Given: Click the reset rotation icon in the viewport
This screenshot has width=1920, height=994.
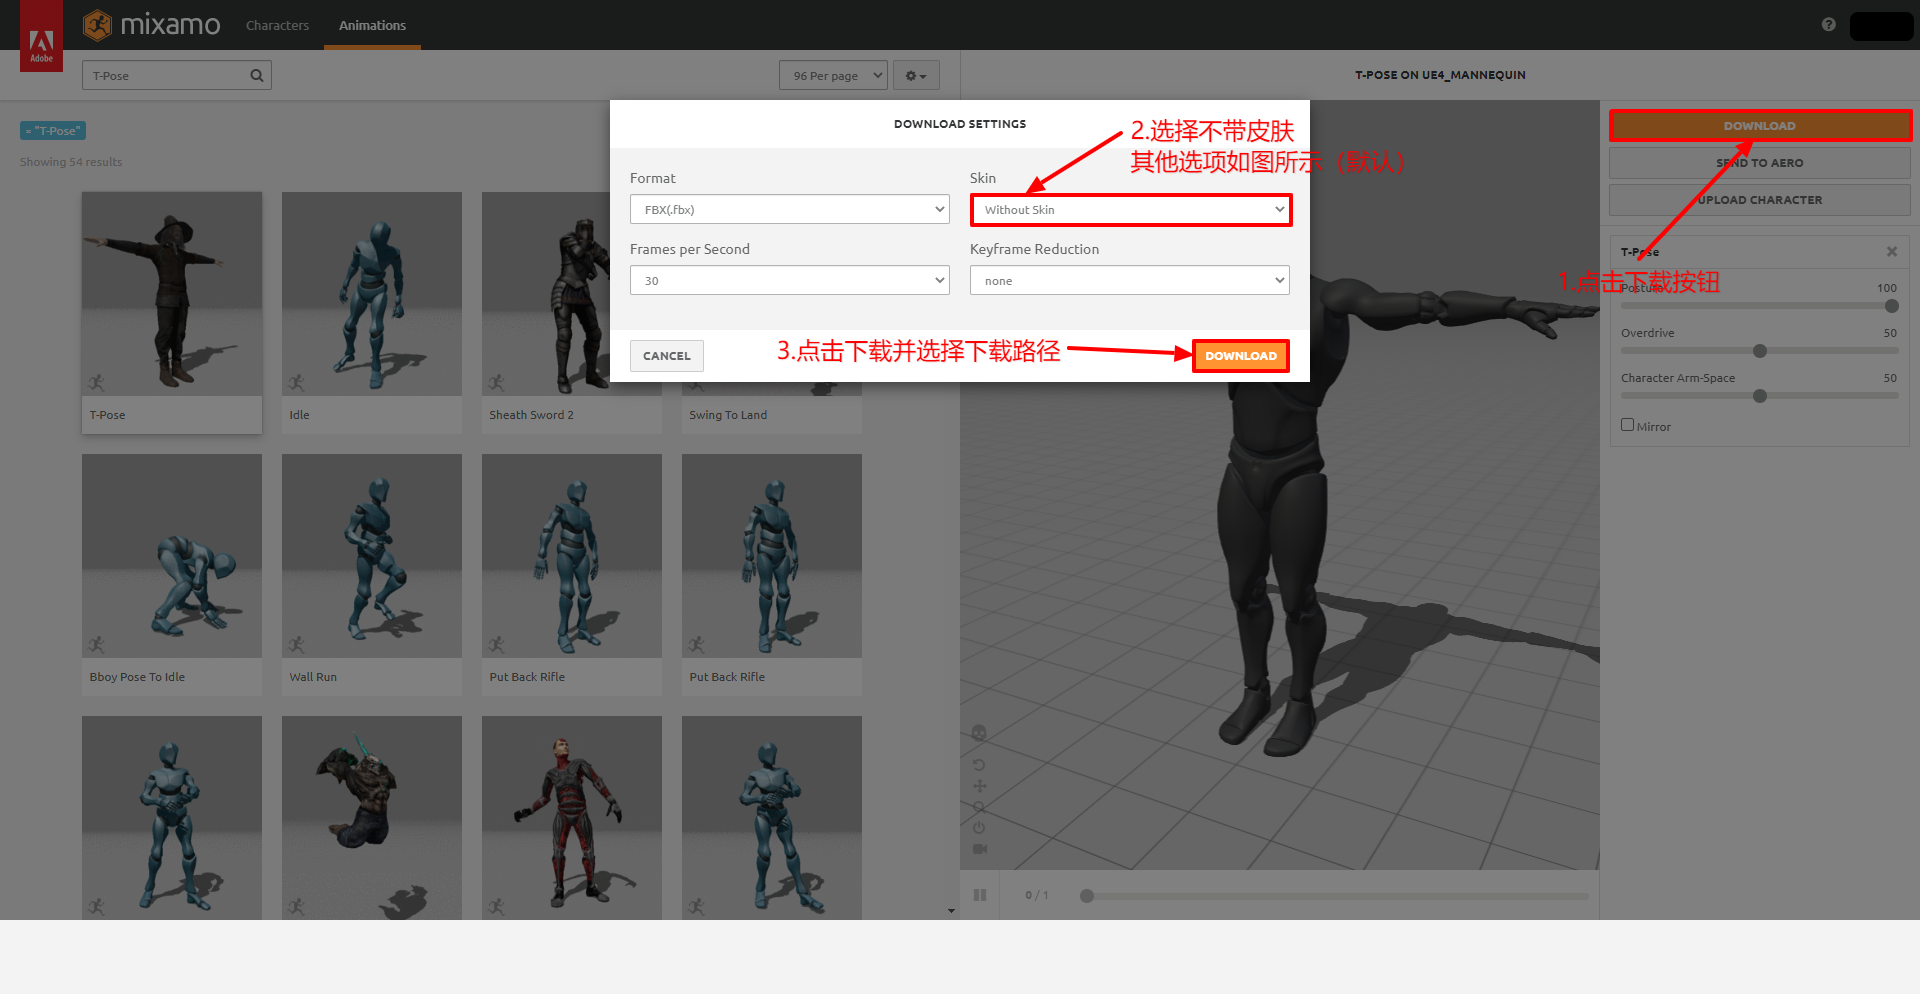Looking at the screenshot, I should [x=980, y=765].
